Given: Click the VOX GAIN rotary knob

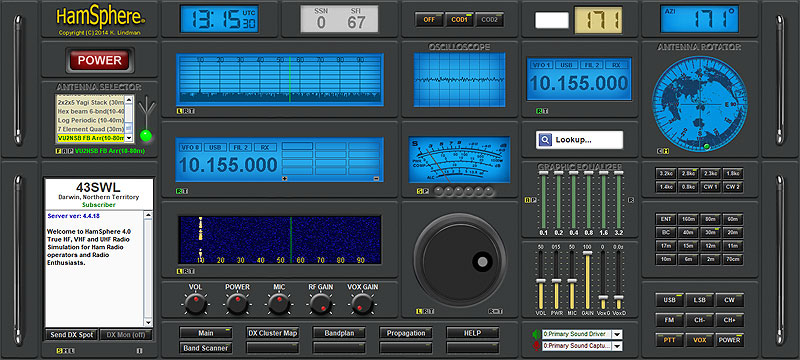Looking at the screenshot, I should point(362,304).
